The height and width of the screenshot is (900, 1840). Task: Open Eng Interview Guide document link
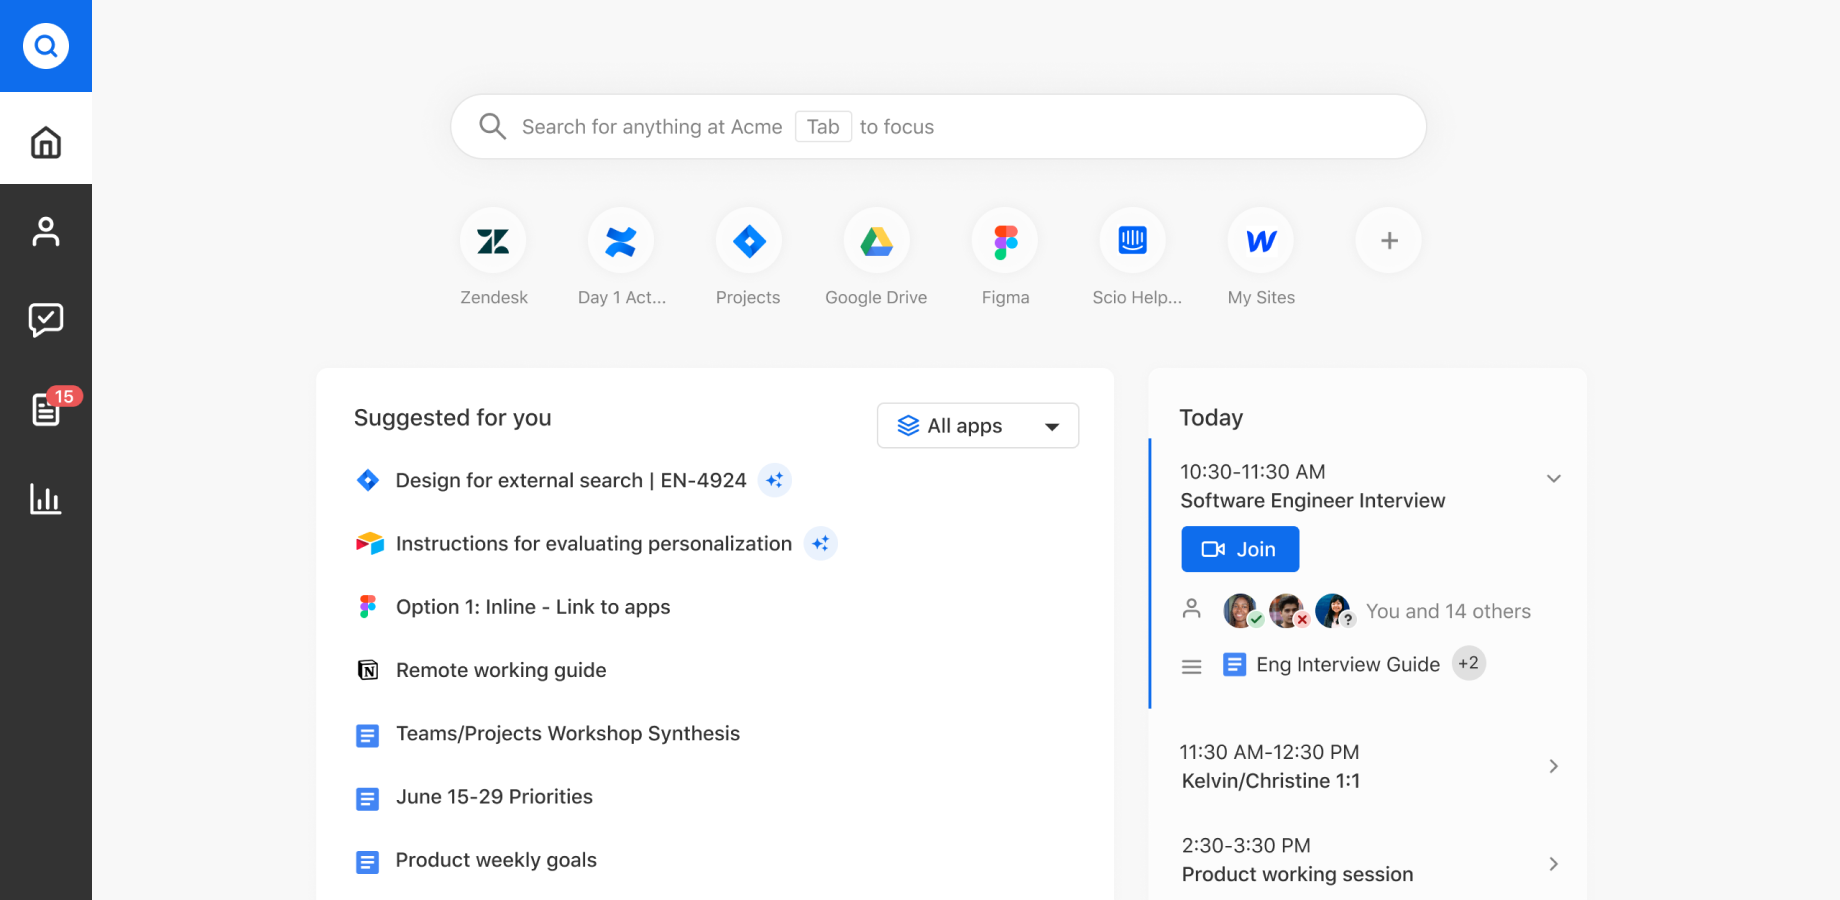click(x=1348, y=665)
